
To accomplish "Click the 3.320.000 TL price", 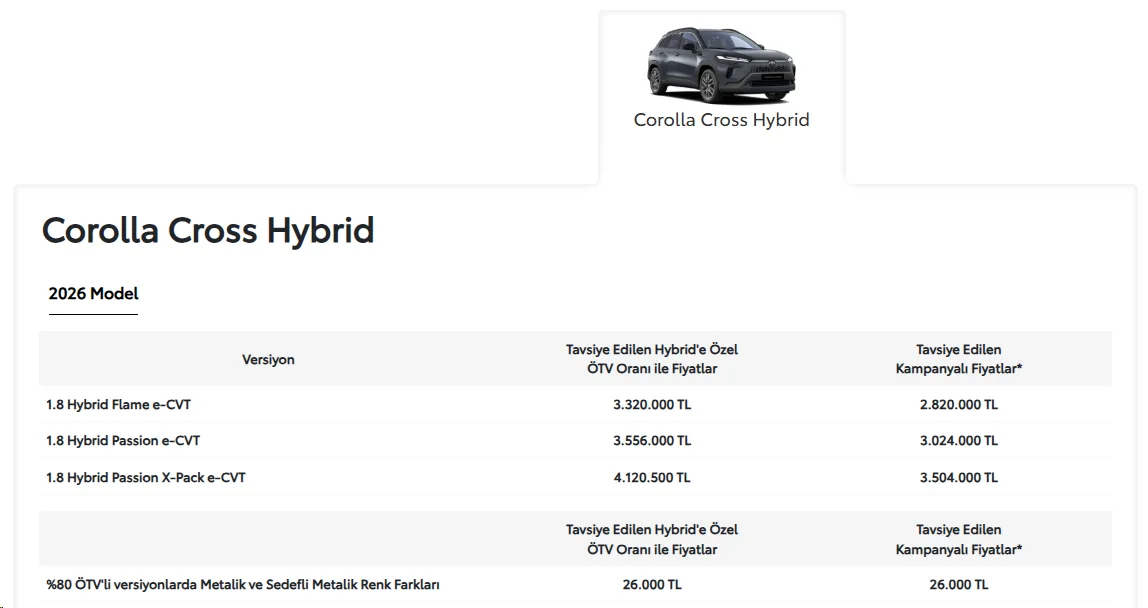I will (x=652, y=404).
